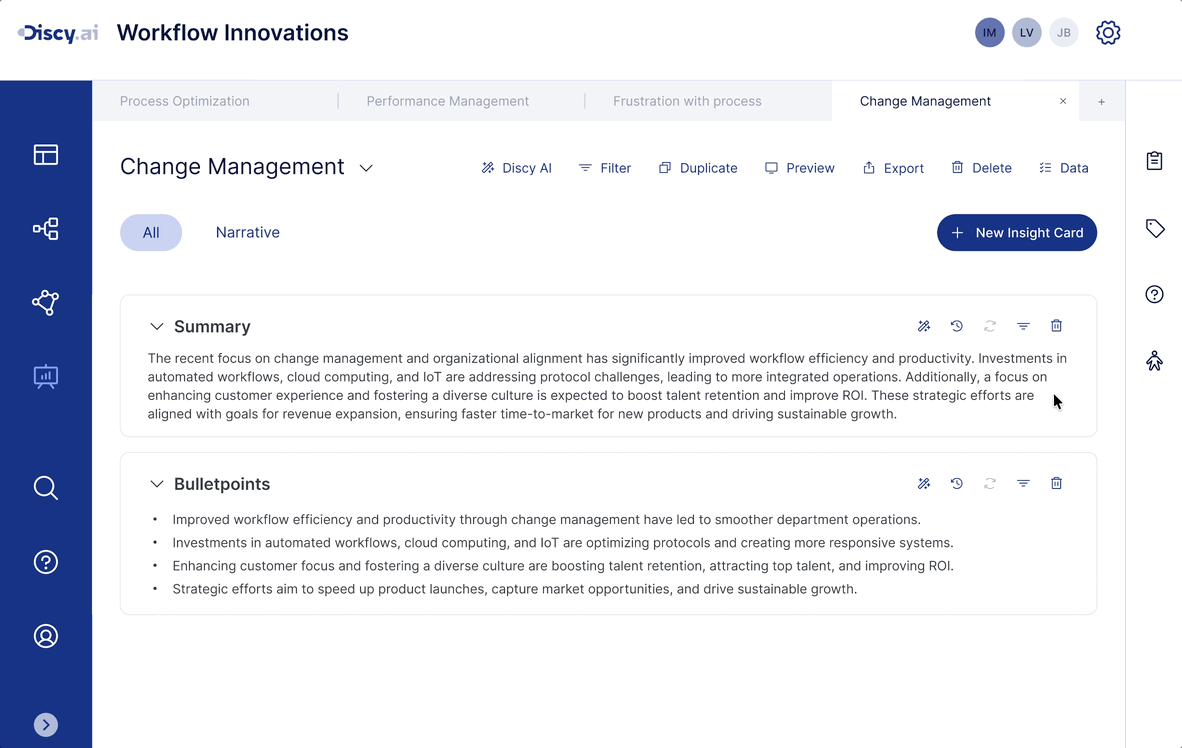The image size is (1182, 748).
Task: Delete the Bulletpoints card with trash icon
Action: point(1056,484)
